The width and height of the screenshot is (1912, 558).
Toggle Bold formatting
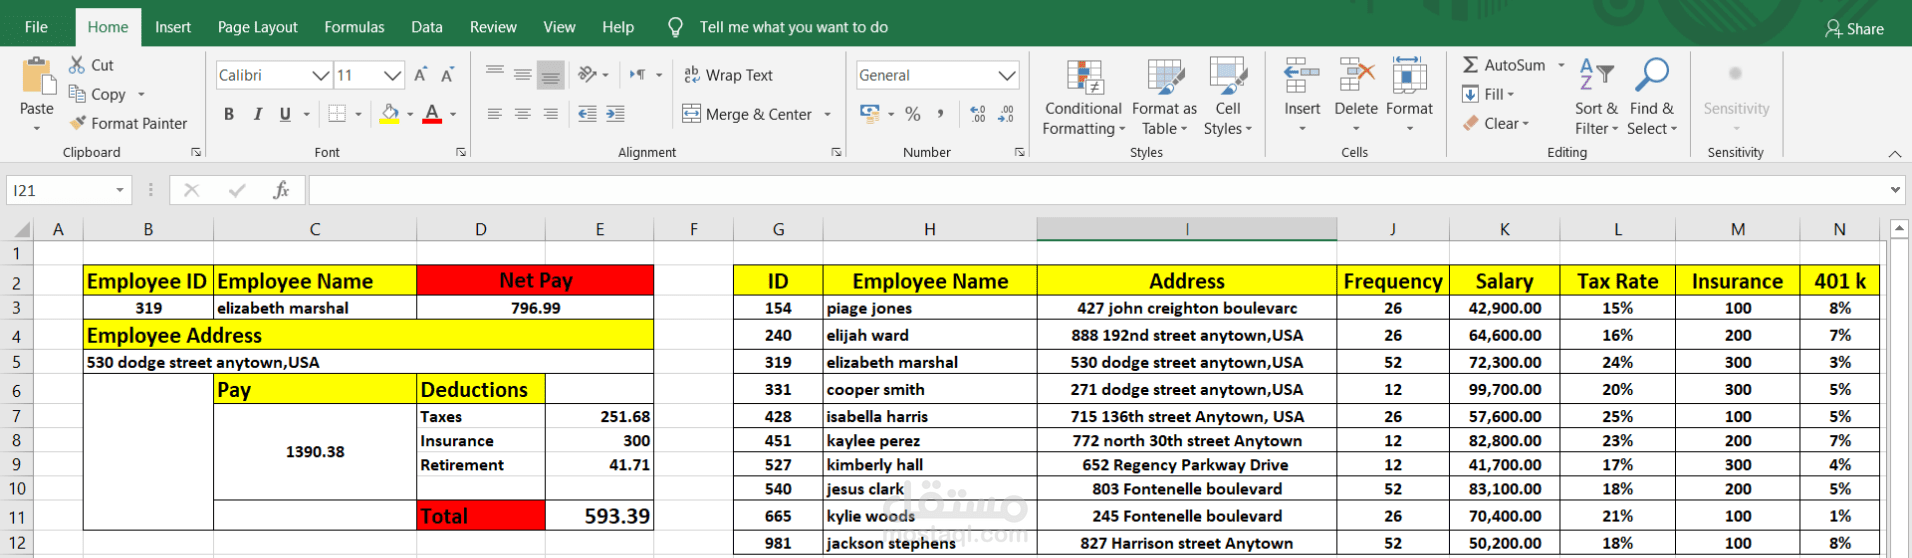coord(229,114)
